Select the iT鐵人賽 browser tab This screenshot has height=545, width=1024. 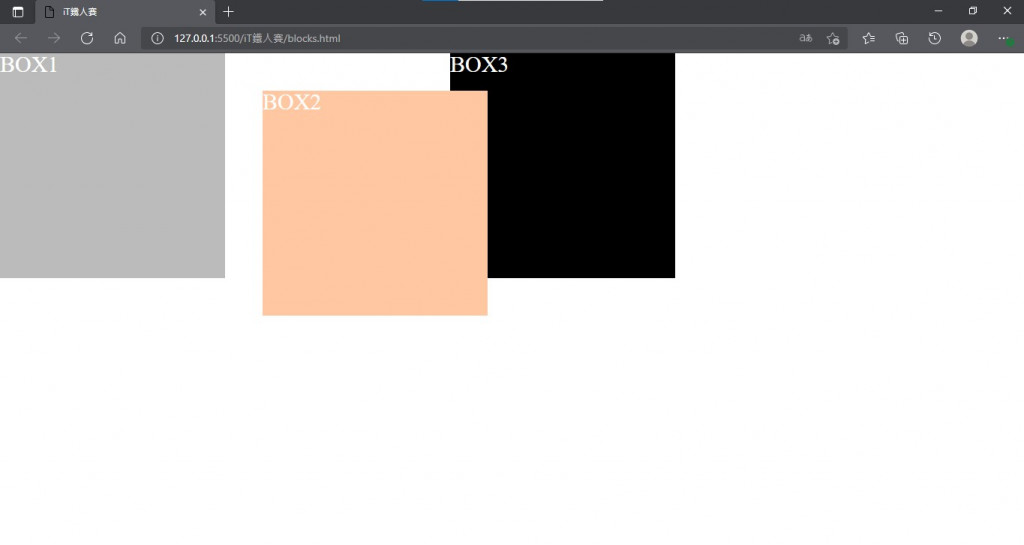[125, 12]
